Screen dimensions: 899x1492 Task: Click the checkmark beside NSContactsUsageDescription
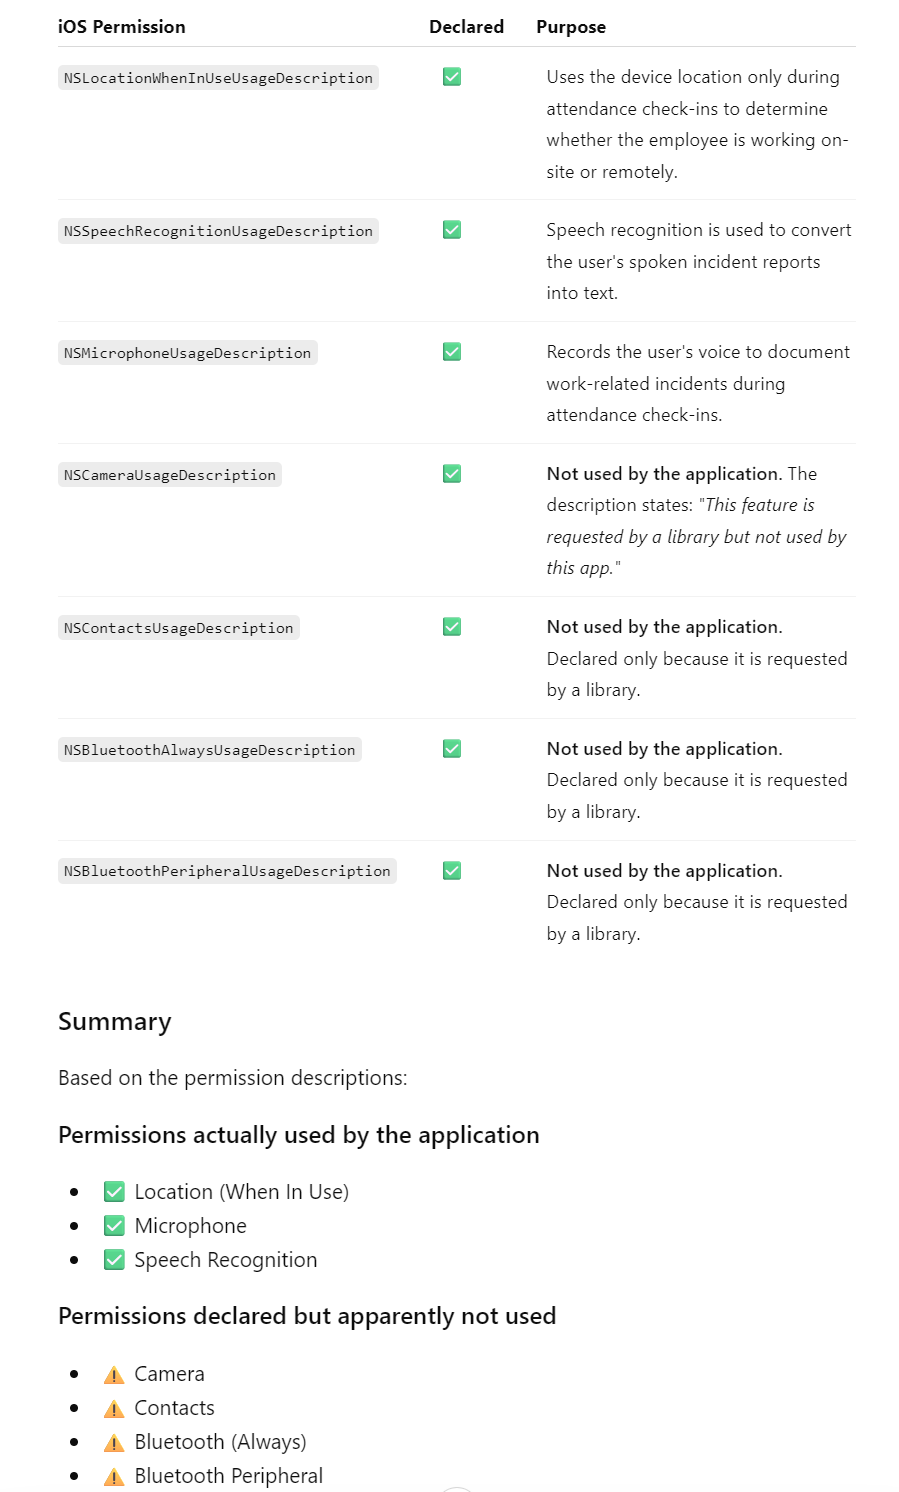452,627
